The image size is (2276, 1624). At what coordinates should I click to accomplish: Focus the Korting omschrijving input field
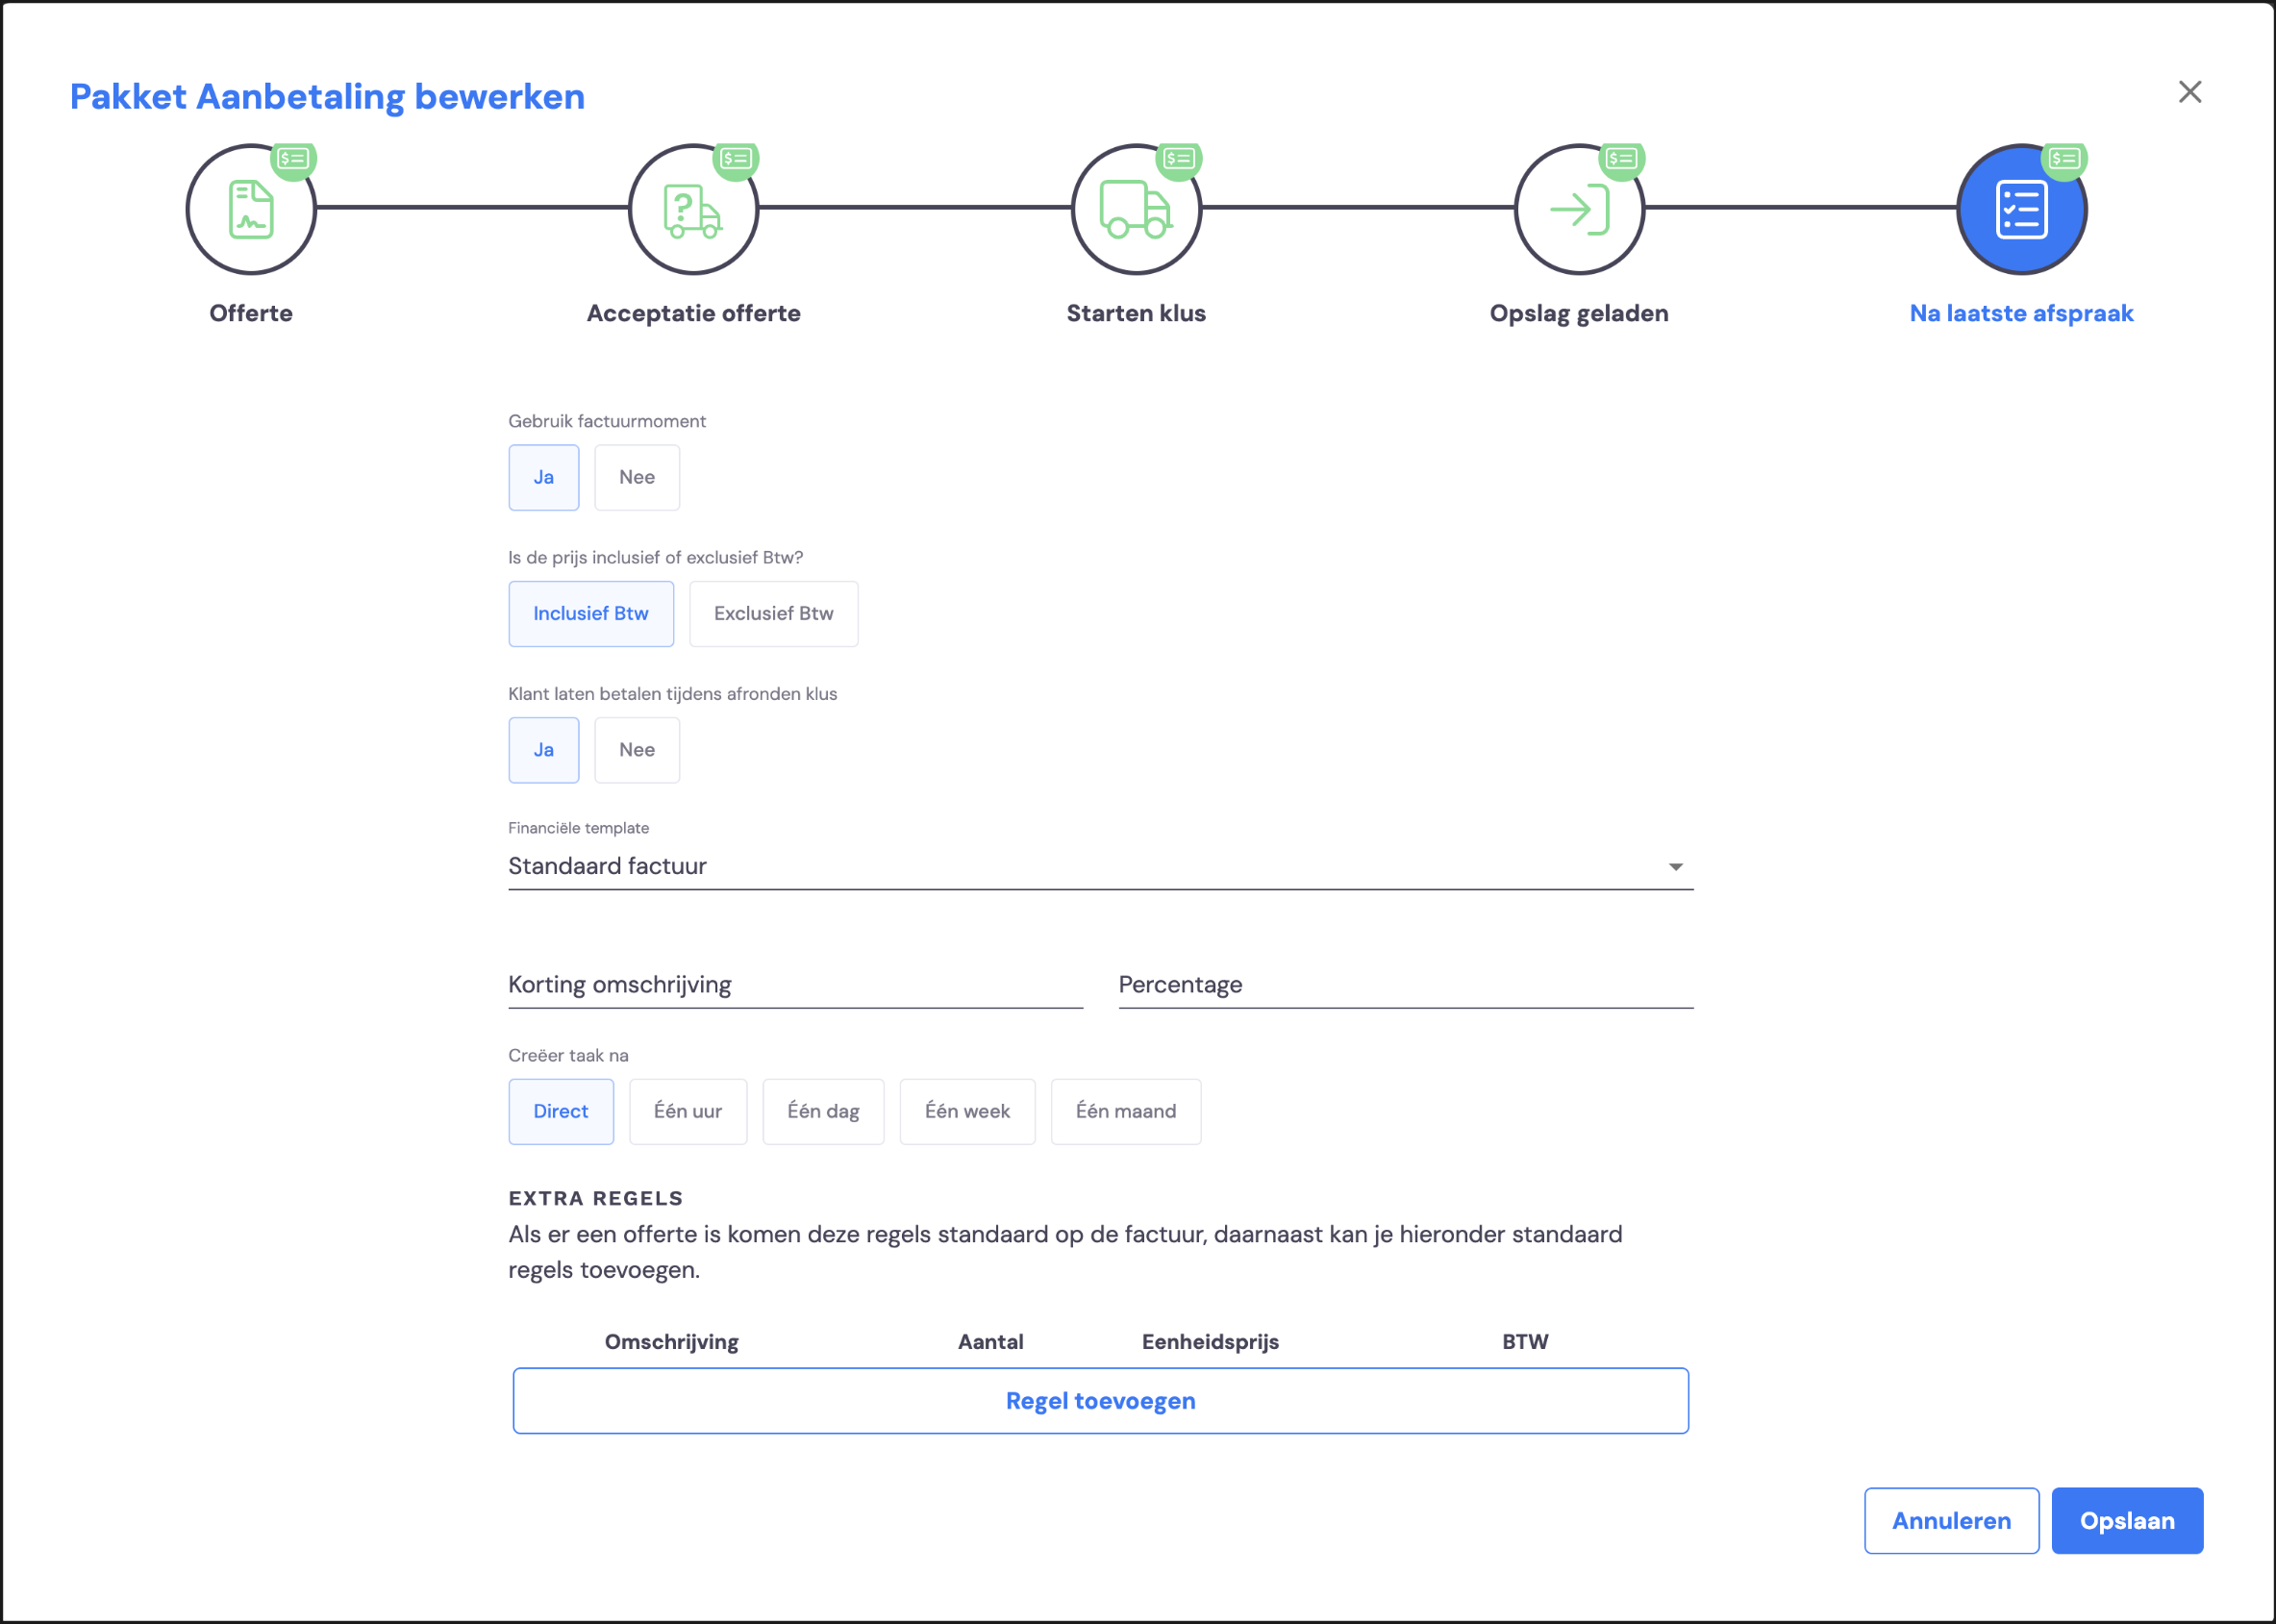[795, 985]
